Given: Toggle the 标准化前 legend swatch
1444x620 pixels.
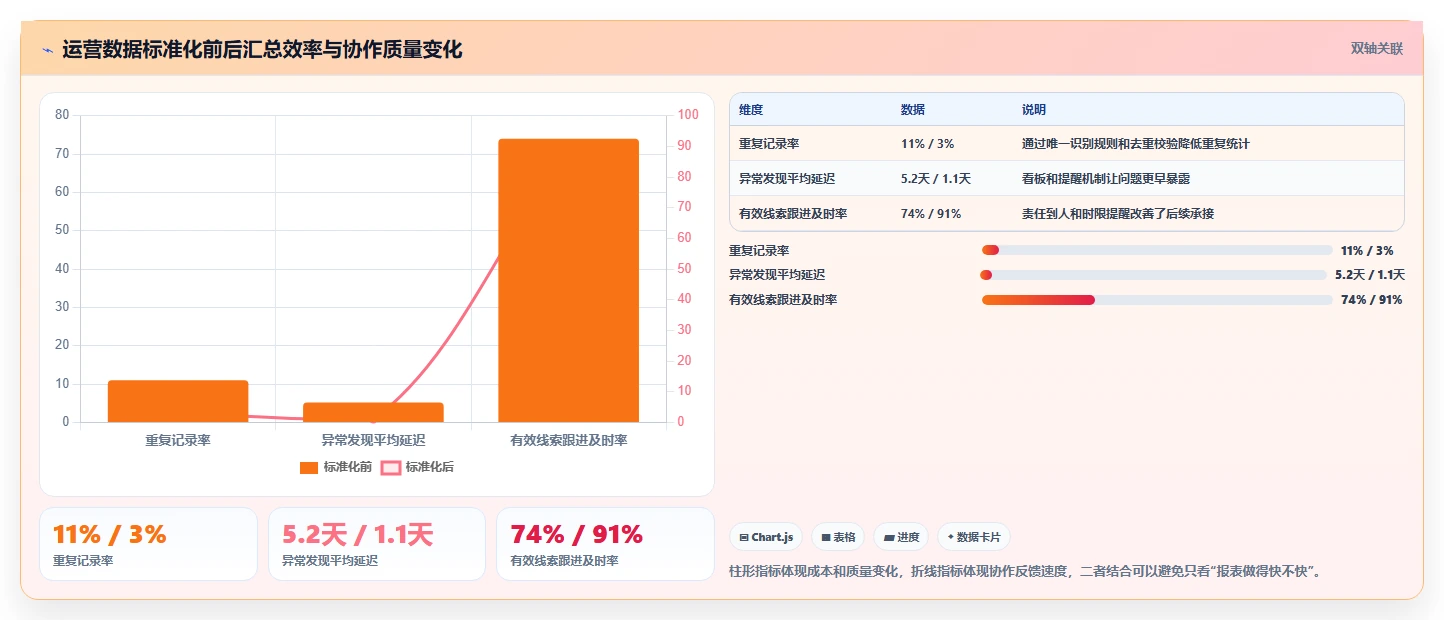Looking at the screenshot, I should [x=309, y=467].
